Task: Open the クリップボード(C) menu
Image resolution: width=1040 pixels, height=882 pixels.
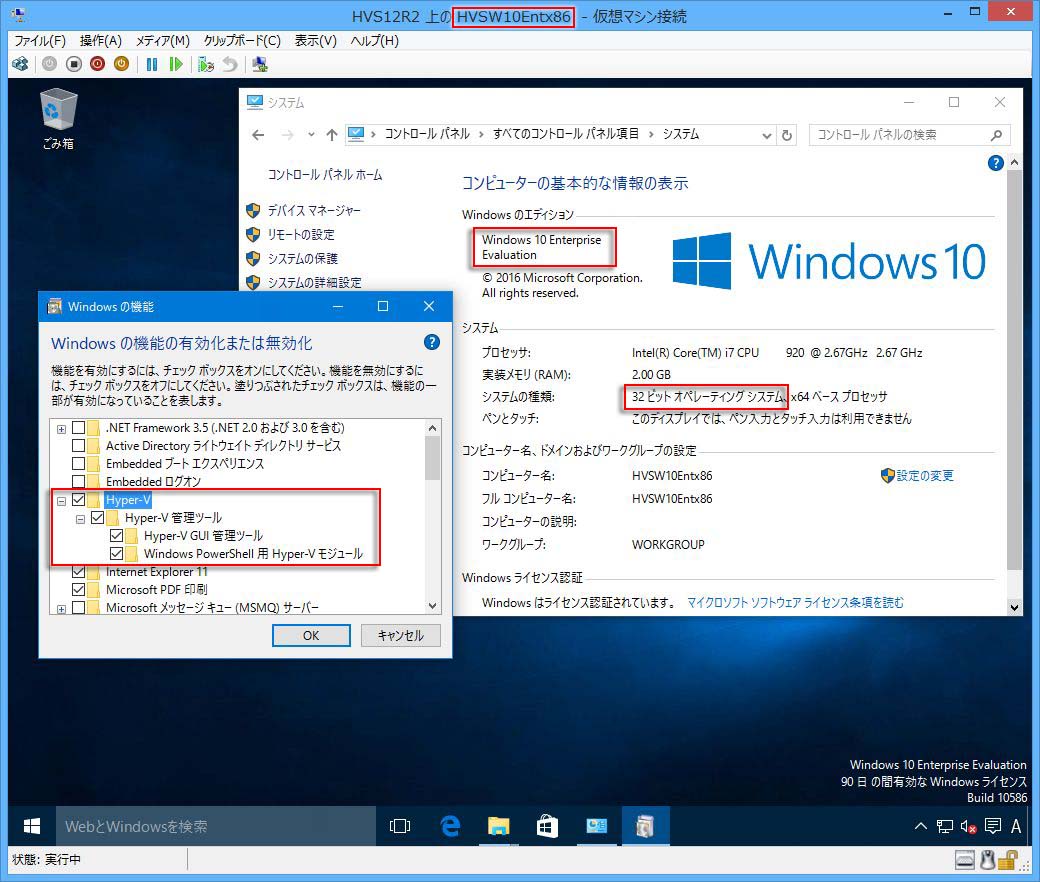Action: coord(241,41)
